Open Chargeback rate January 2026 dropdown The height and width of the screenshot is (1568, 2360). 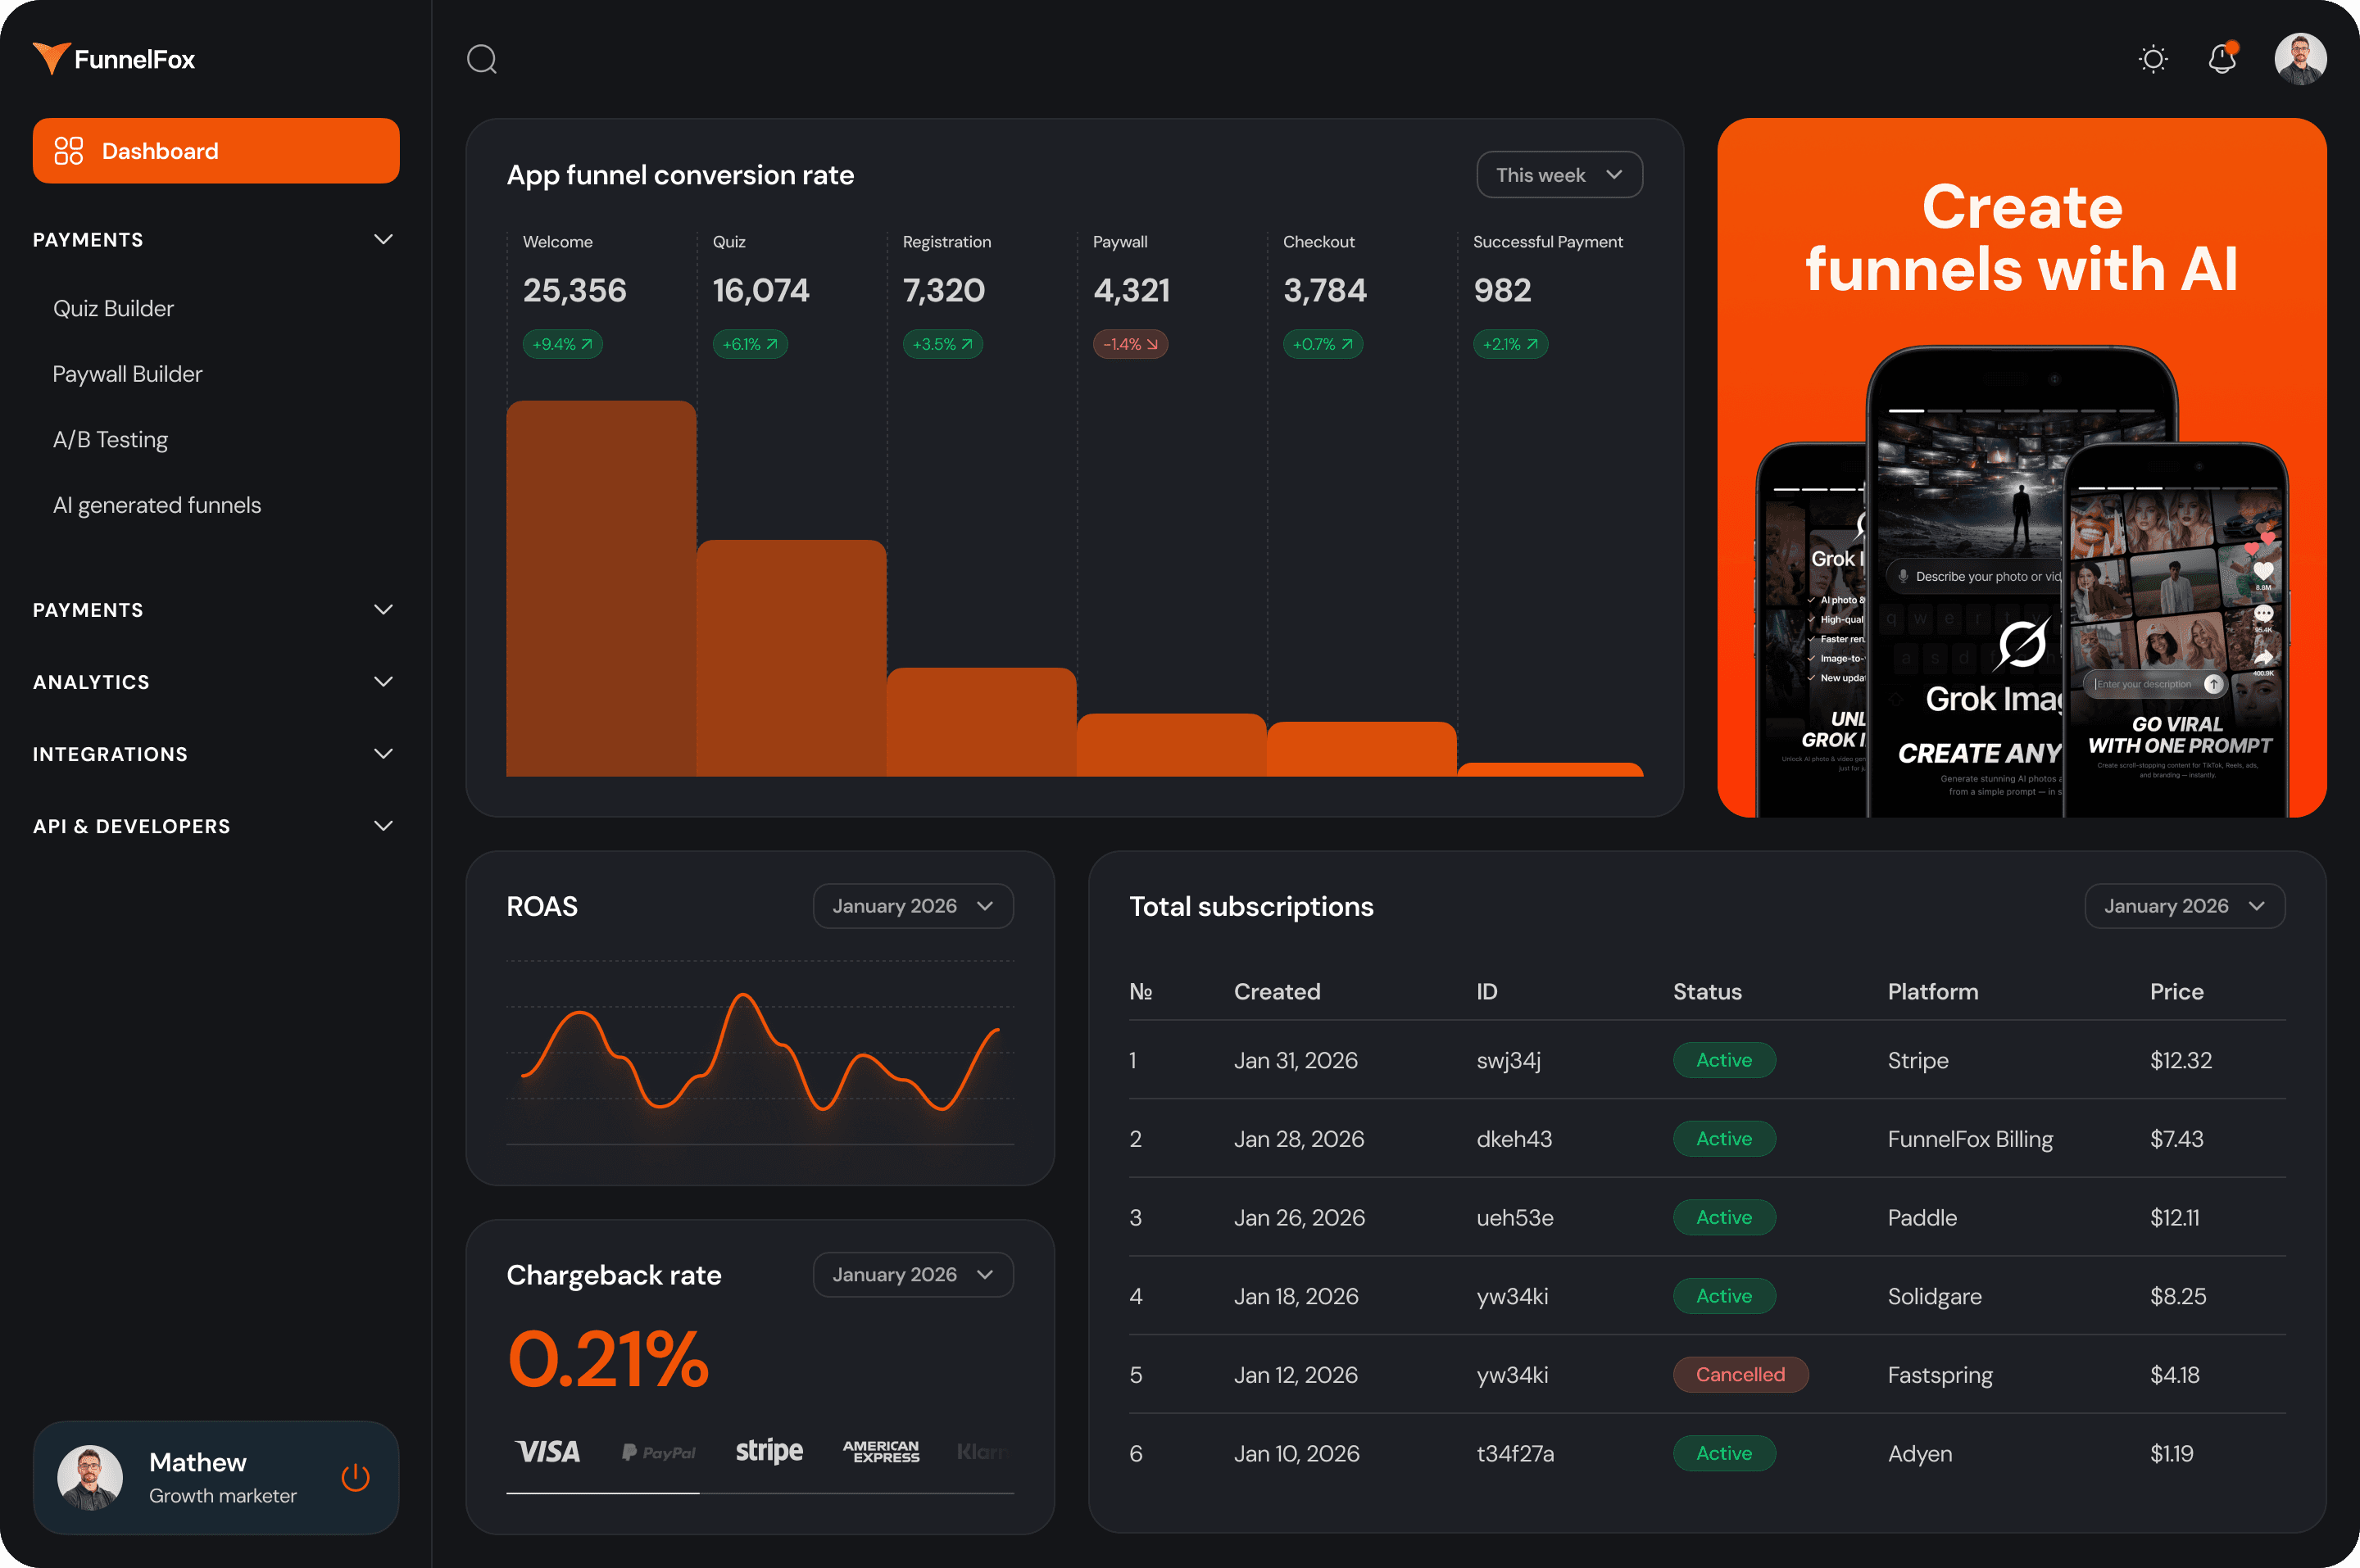pos(913,1275)
